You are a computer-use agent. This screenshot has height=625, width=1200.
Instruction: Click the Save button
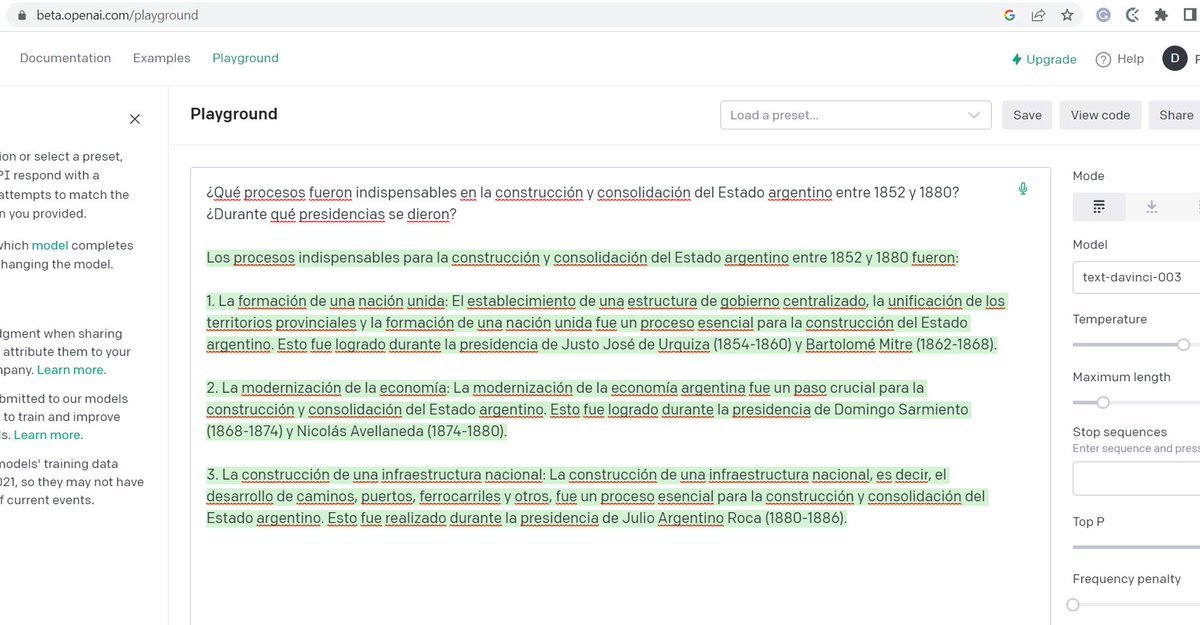(x=1027, y=115)
